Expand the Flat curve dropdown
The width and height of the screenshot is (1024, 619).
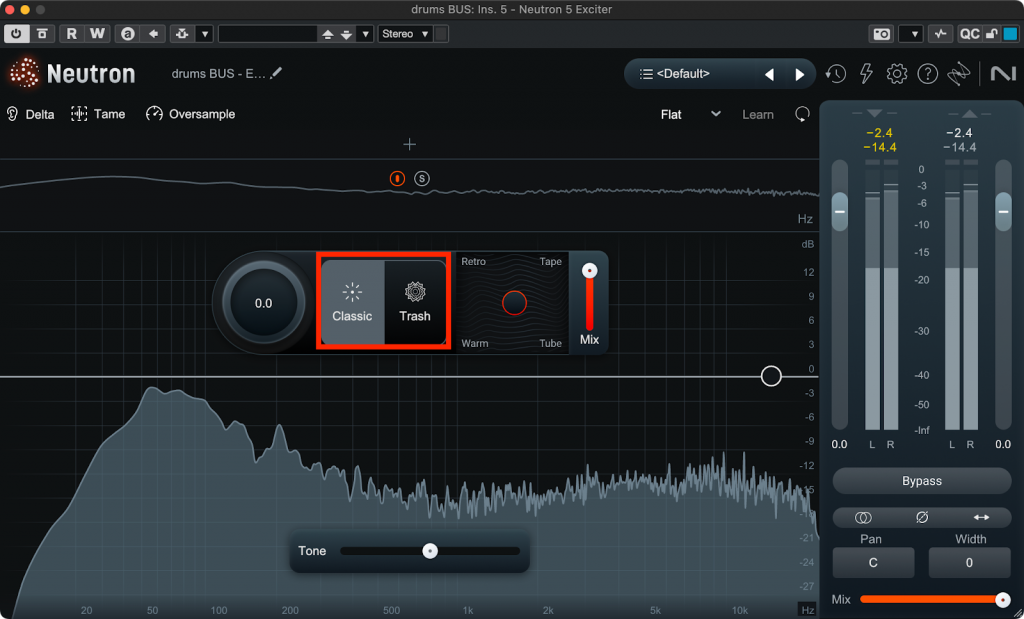click(691, 114)
